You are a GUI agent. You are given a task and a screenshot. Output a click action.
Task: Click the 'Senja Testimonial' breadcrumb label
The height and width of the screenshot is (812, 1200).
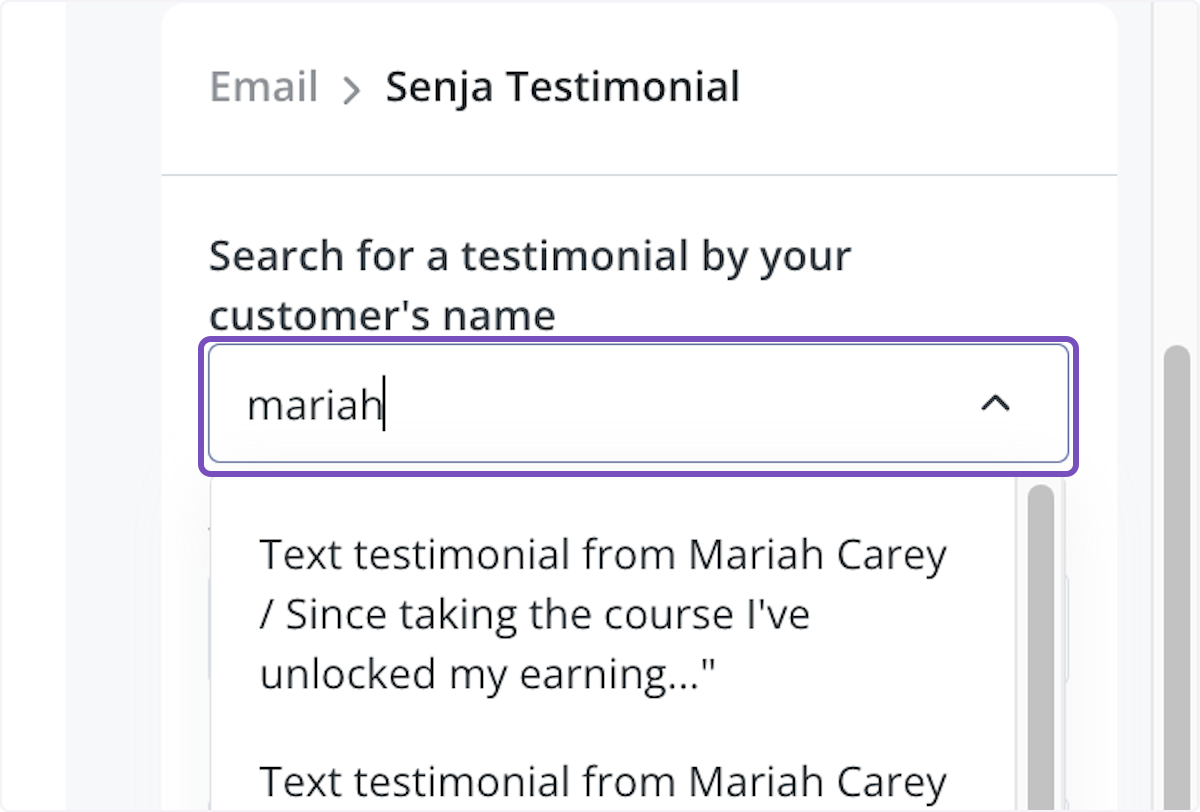click(x=561, y=87)
